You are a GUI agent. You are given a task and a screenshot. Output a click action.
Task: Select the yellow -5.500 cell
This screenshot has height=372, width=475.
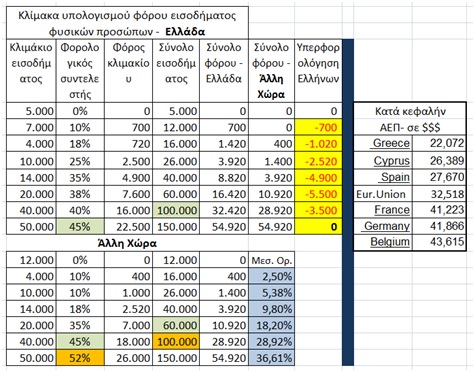click(x=318, y=194)
